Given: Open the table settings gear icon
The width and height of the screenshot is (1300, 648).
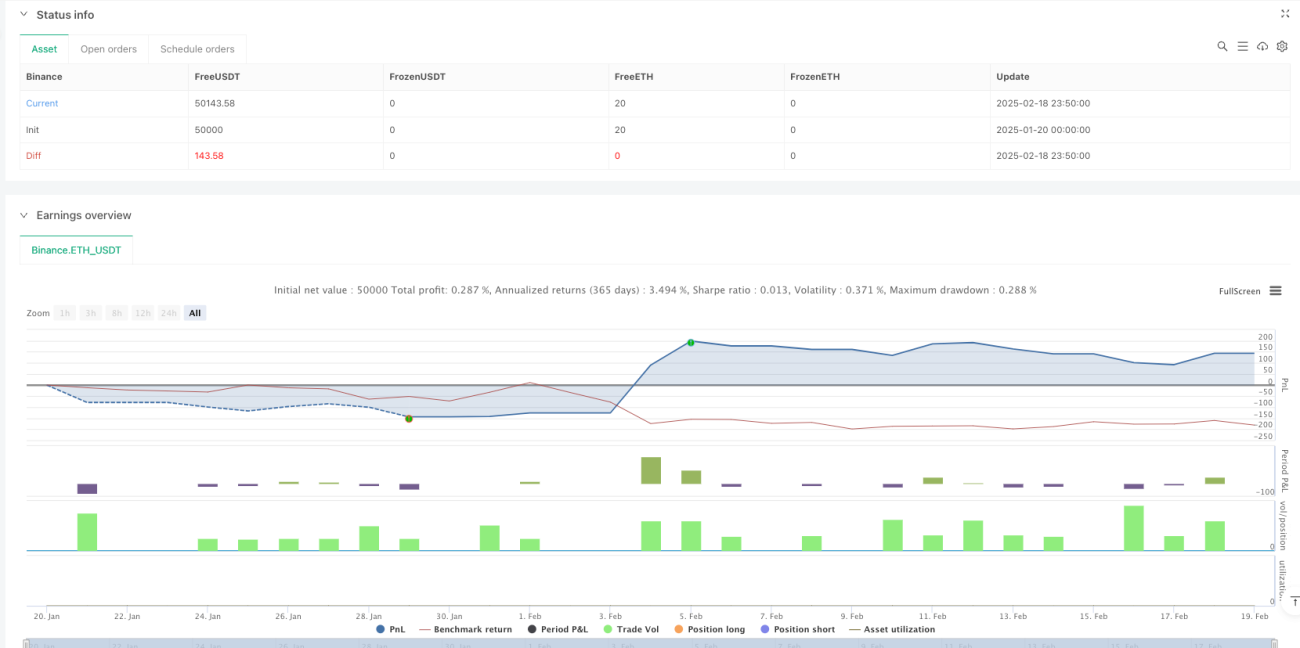Looking at the screenshot, I should pos(1282,46).
